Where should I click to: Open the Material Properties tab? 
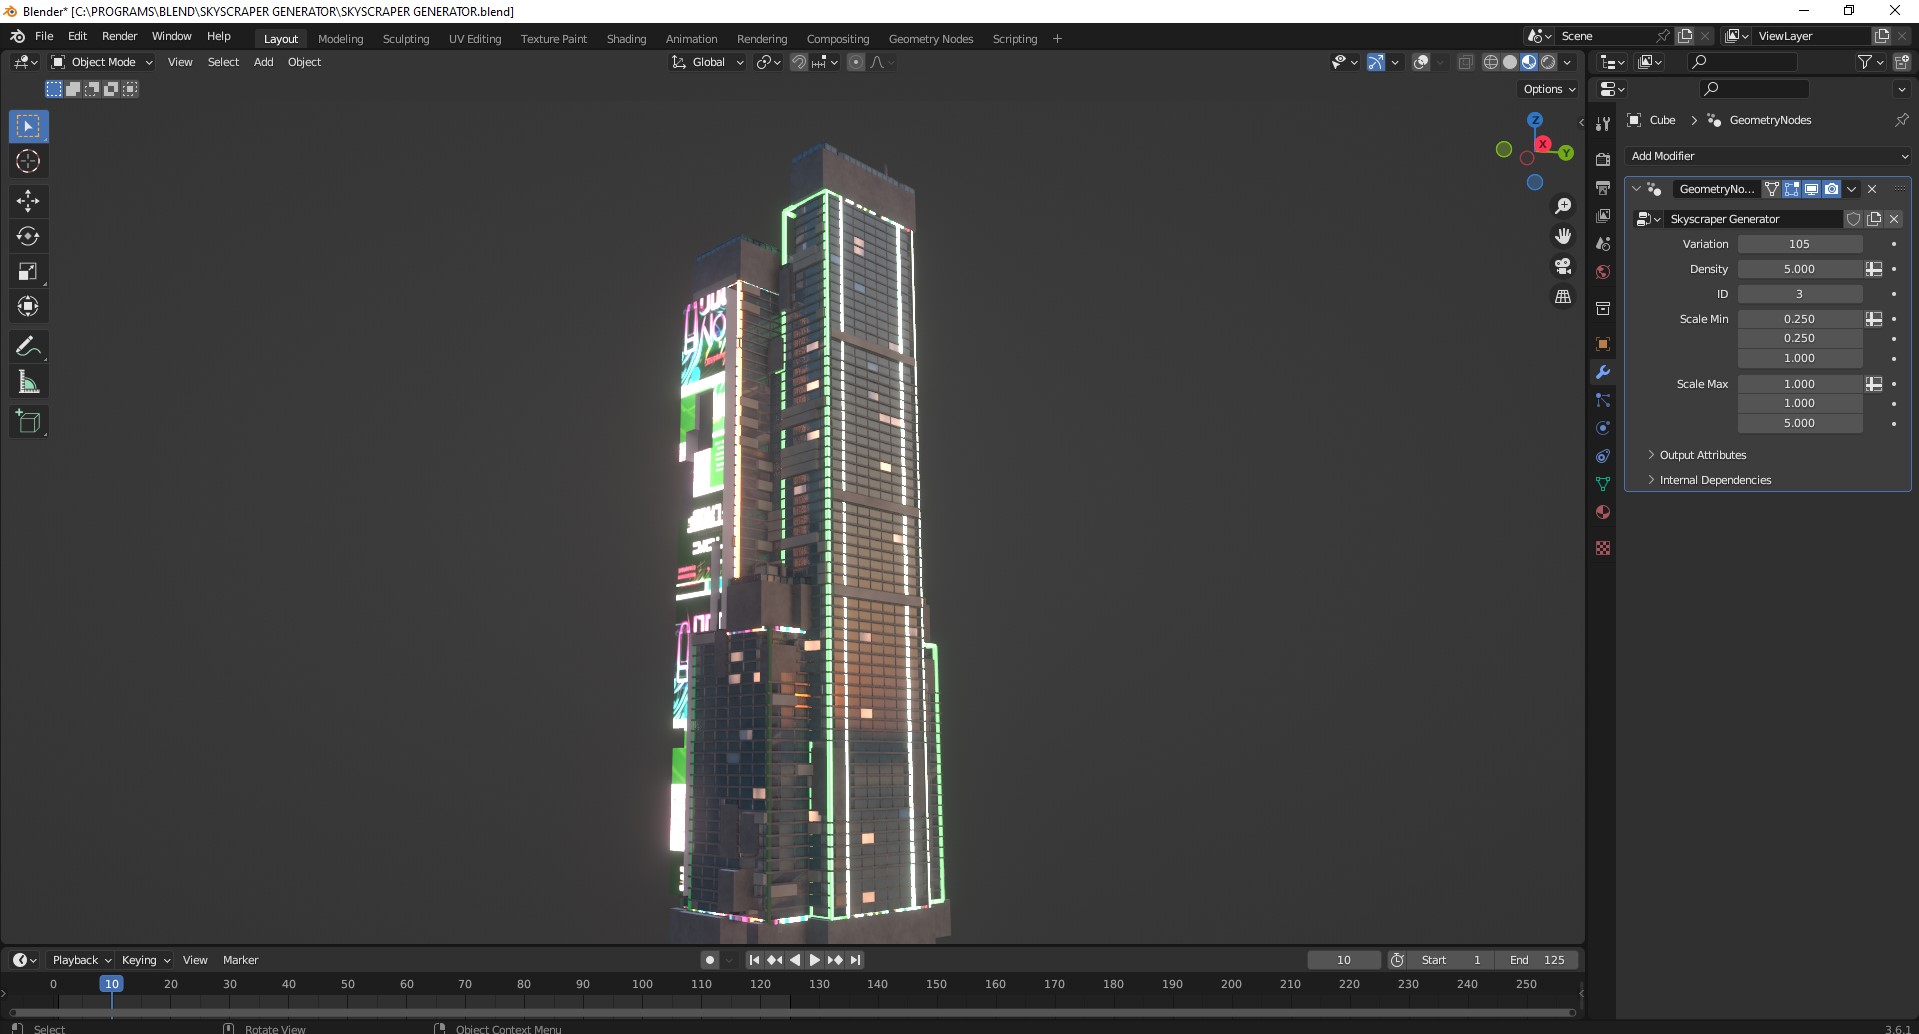coord(1602,511)
